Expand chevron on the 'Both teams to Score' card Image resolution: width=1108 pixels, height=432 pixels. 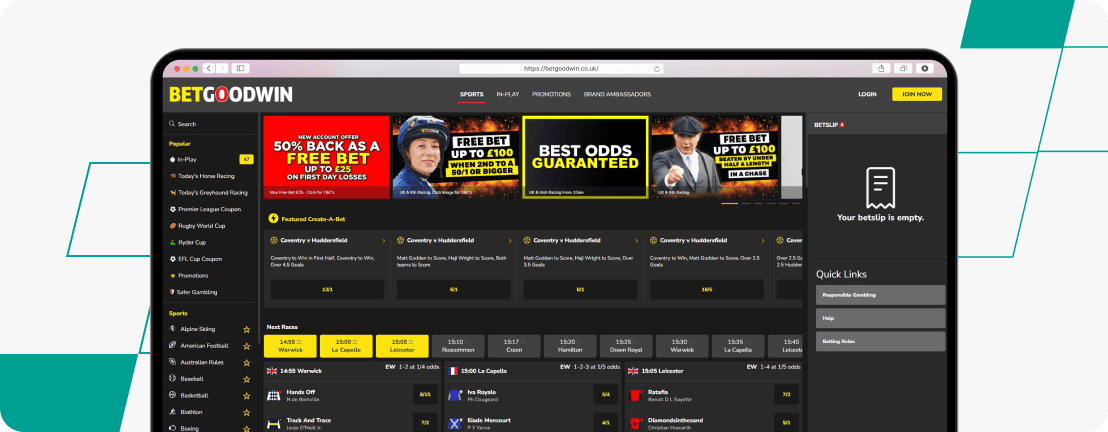(x=509, y=240)
